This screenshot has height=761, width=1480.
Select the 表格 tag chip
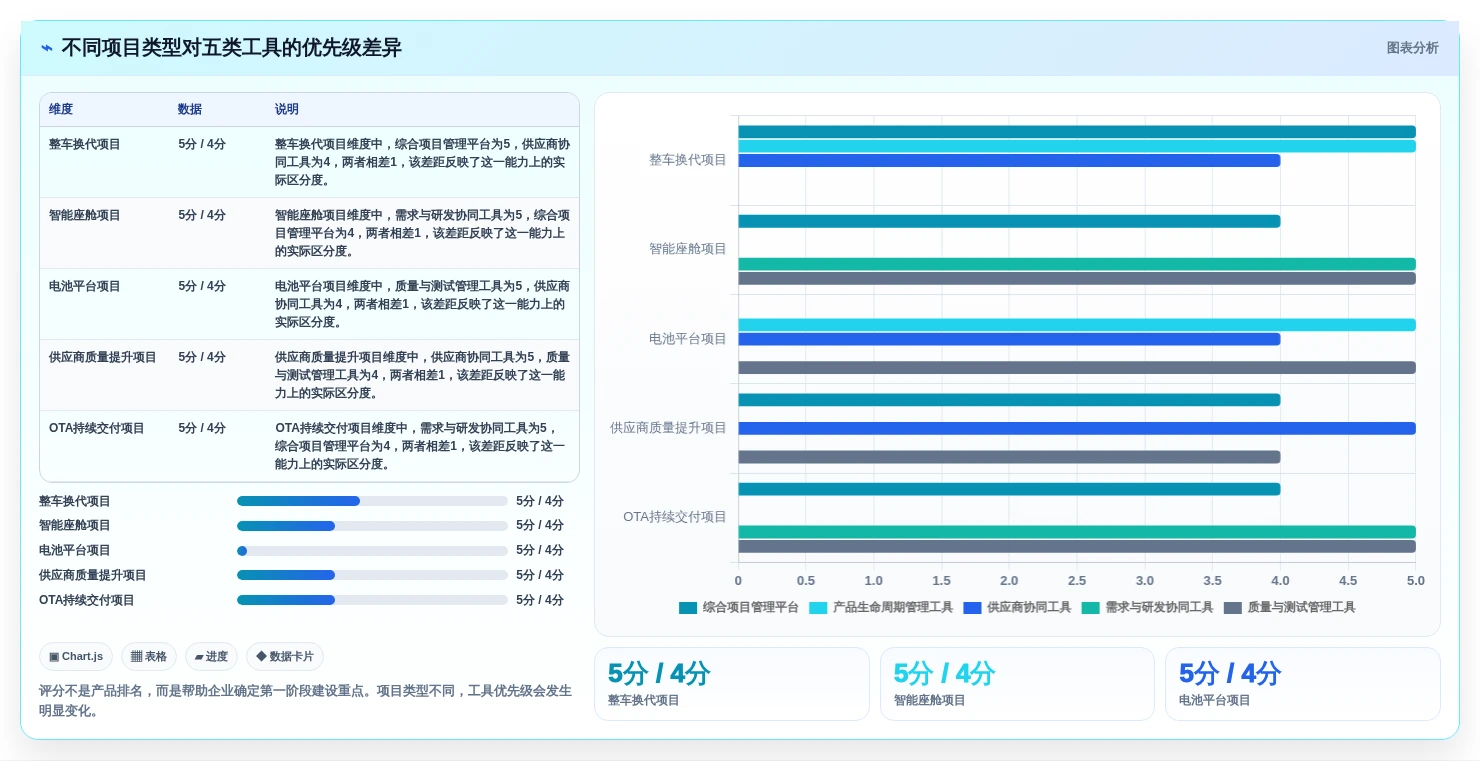pyautogui.click(x=149, y=656)
